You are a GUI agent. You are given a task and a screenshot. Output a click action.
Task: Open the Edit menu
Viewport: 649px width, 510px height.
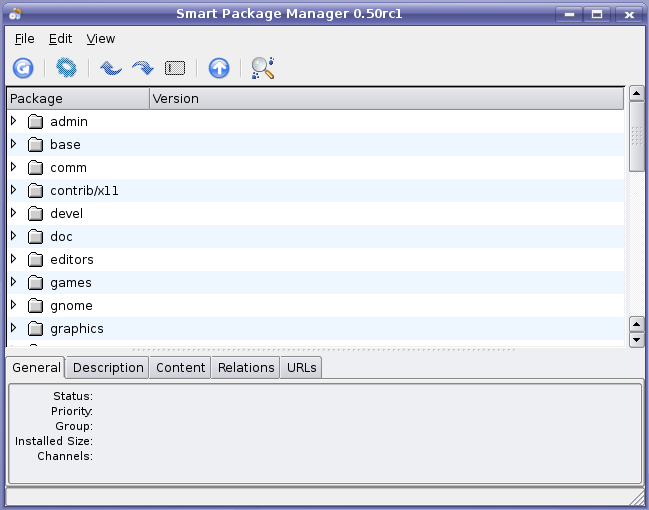coord(60,39)
